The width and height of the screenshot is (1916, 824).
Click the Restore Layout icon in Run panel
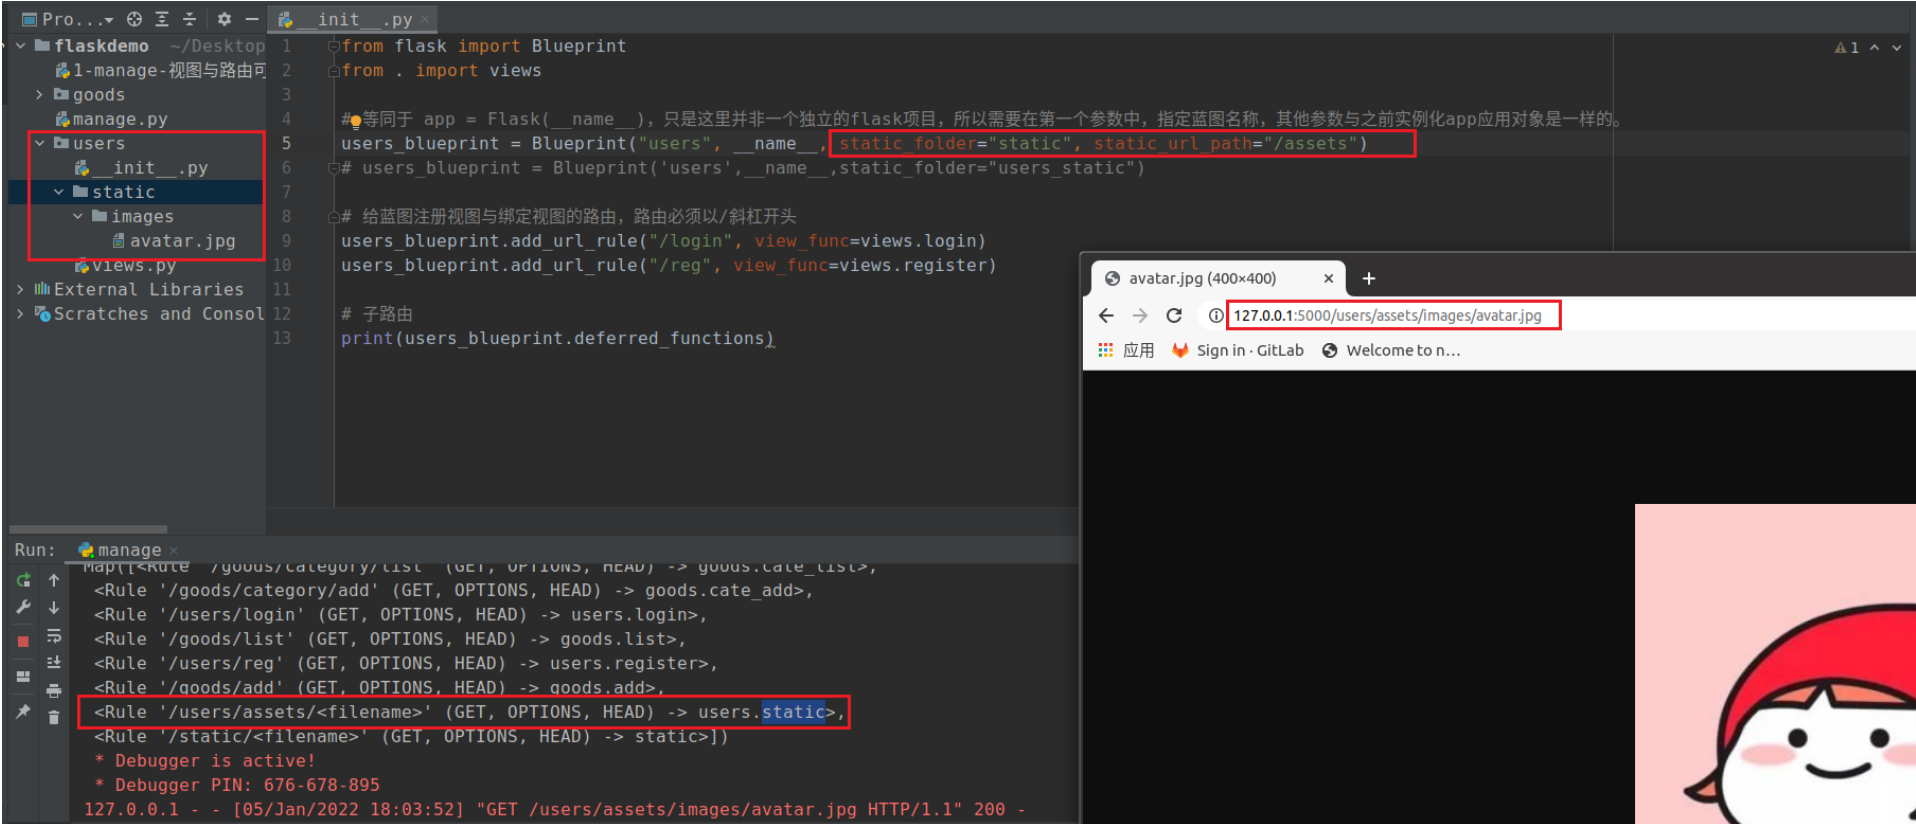23,676
